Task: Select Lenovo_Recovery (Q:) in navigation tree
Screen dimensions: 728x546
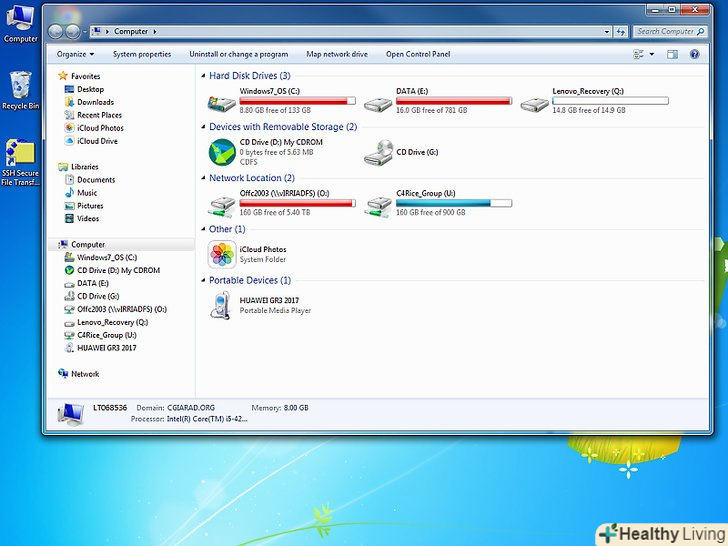Action: tap(112, 322)
